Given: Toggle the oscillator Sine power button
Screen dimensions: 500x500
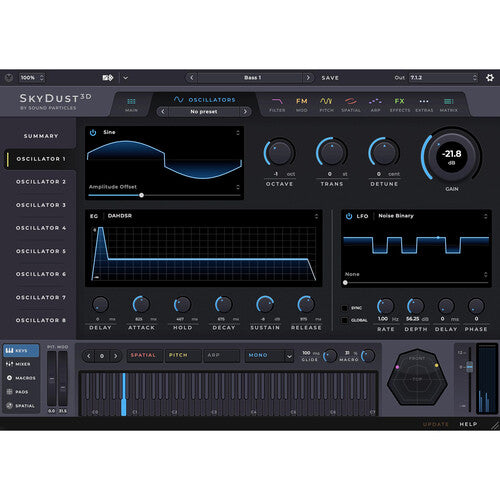Looking at the screenshot, I should pos(93,133).
